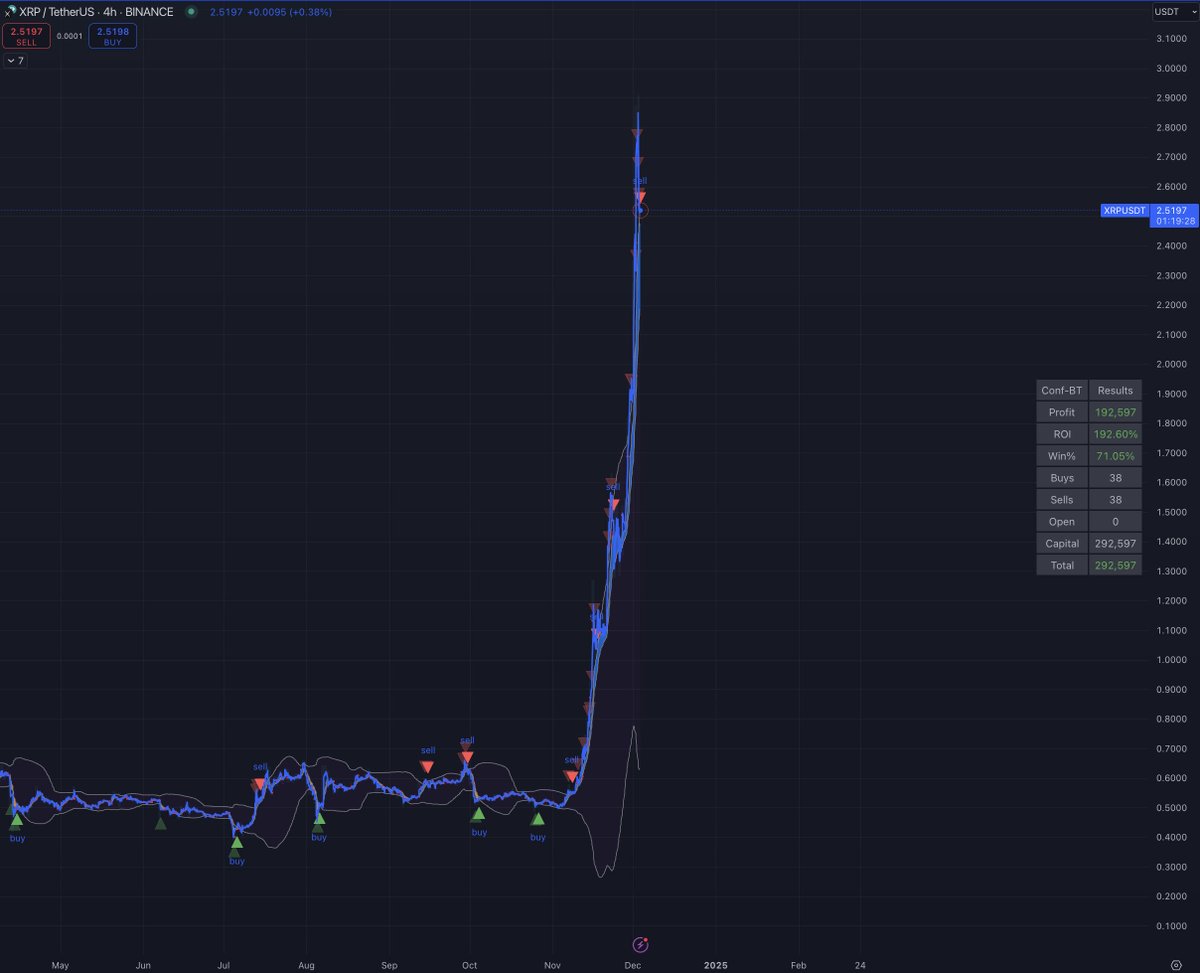Click the 2025 label on time axis
Viewport: 1200px width, 973px height.
click(715, 965)
